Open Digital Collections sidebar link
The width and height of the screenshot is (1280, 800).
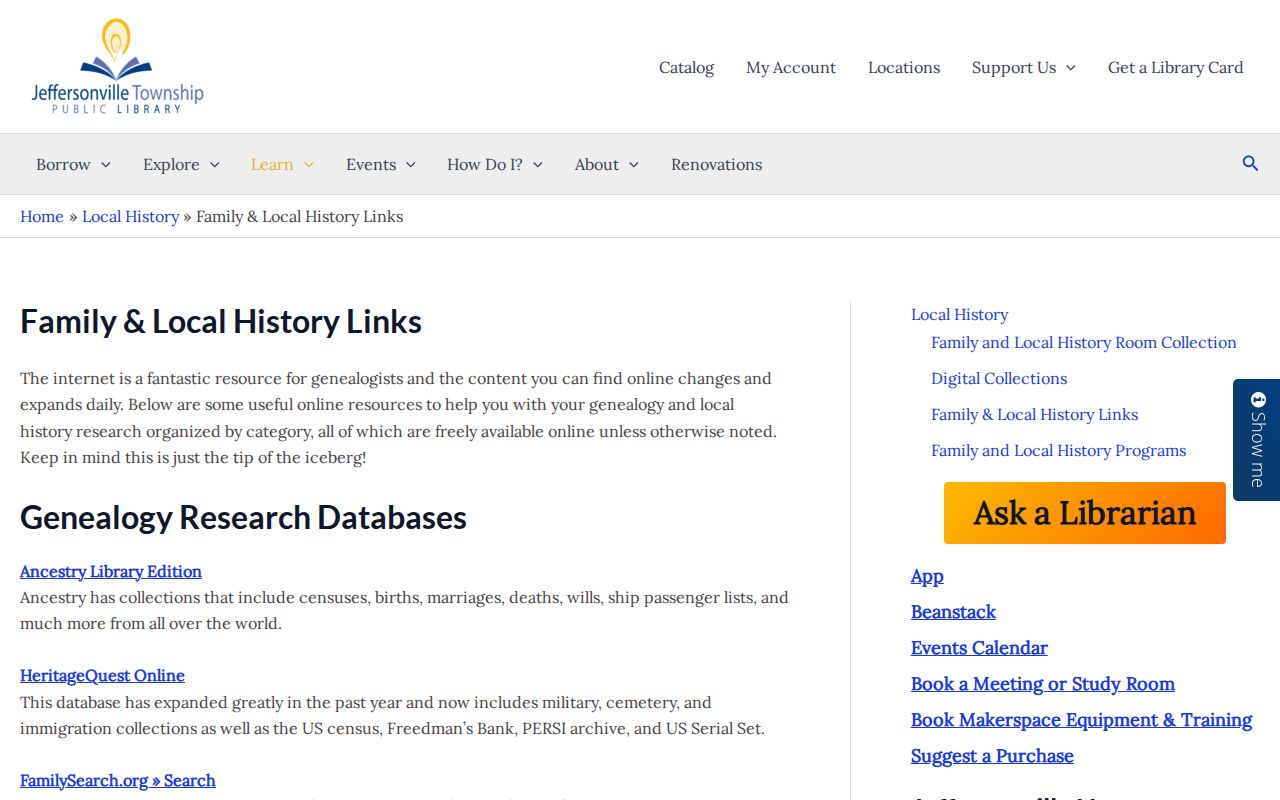tap(999, 378)
